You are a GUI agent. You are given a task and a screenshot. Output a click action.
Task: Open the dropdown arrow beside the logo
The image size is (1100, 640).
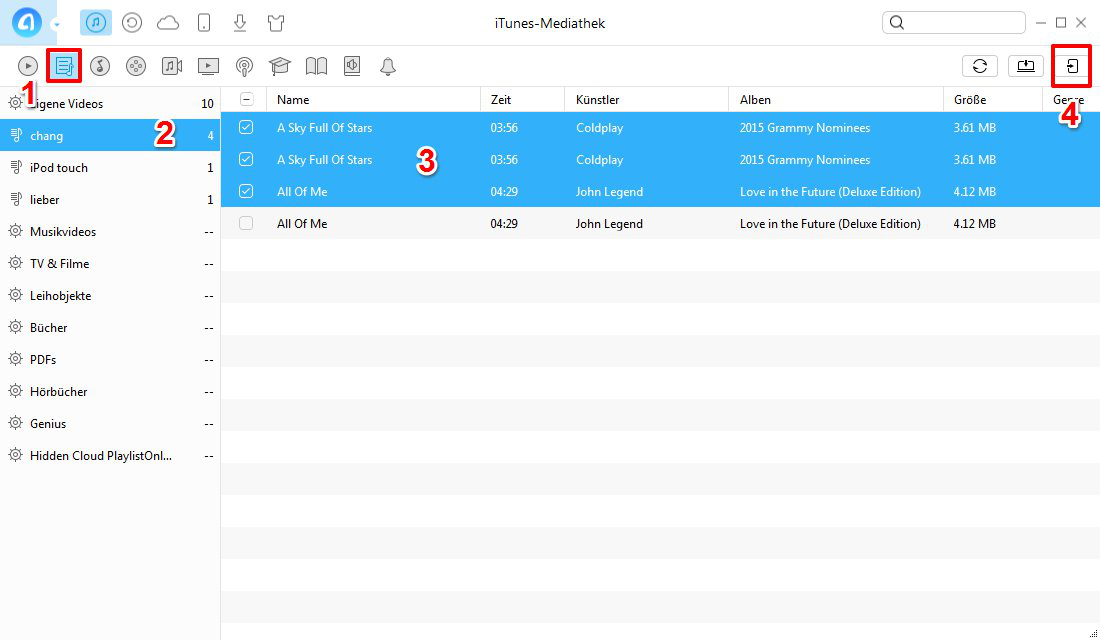(56, 25)
